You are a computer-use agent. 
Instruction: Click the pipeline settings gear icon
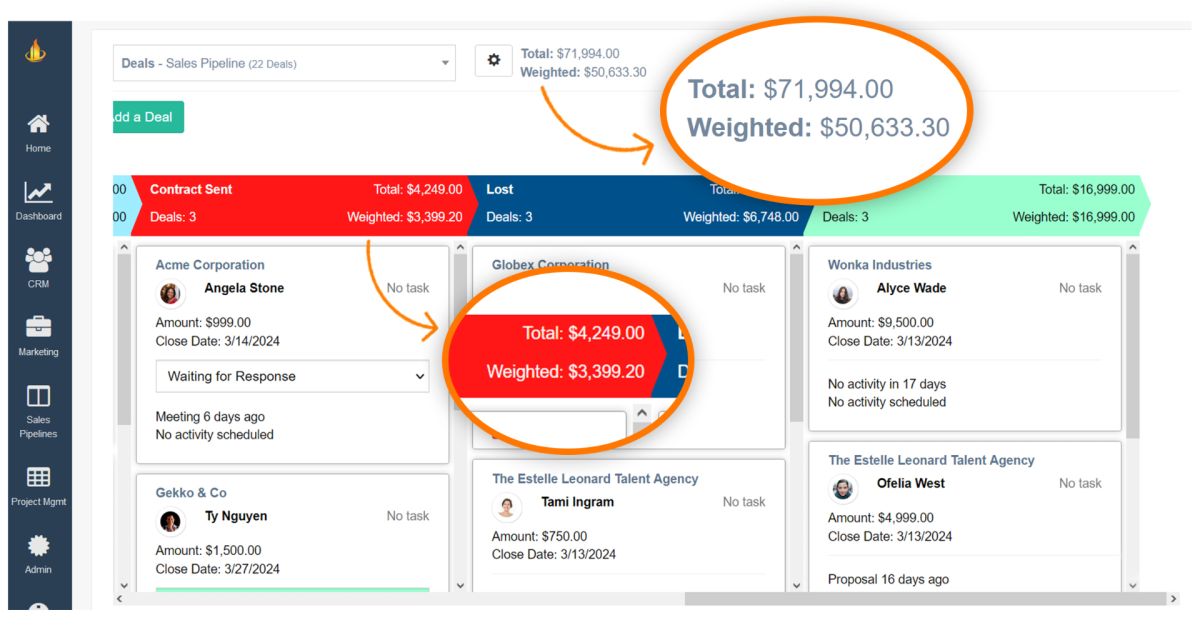[492, 59]
